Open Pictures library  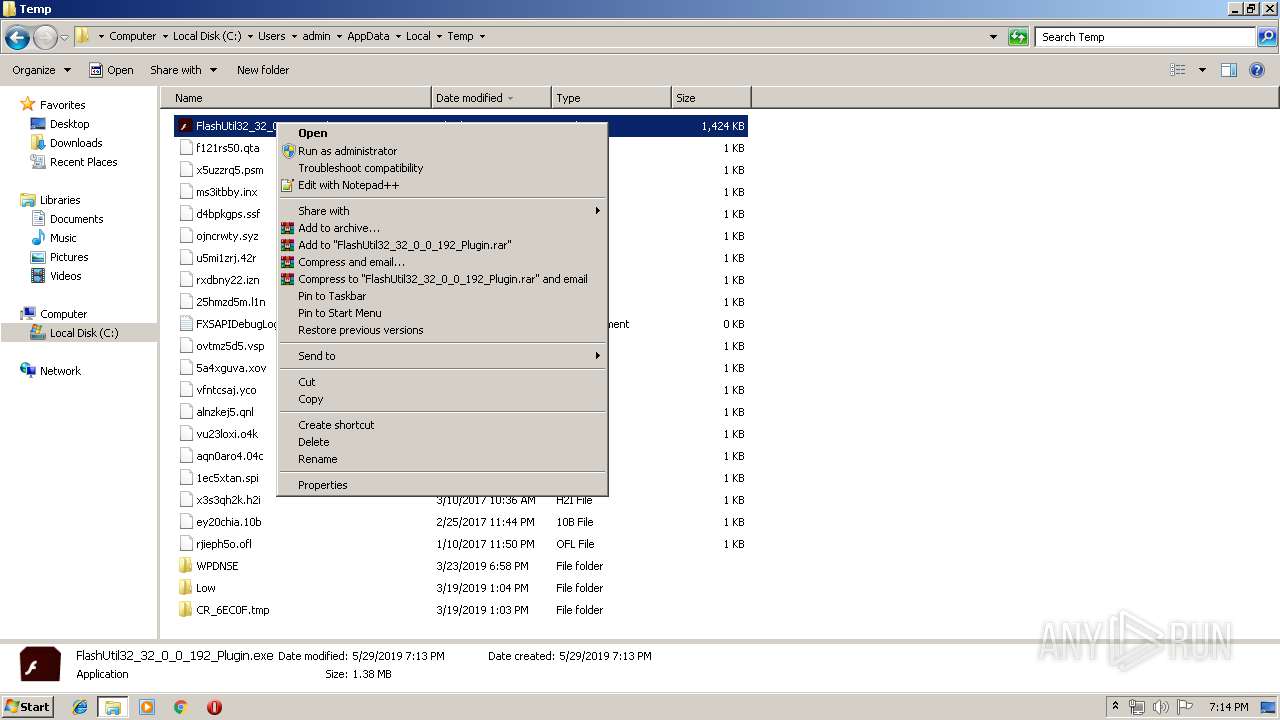click(x=69, y=257)
